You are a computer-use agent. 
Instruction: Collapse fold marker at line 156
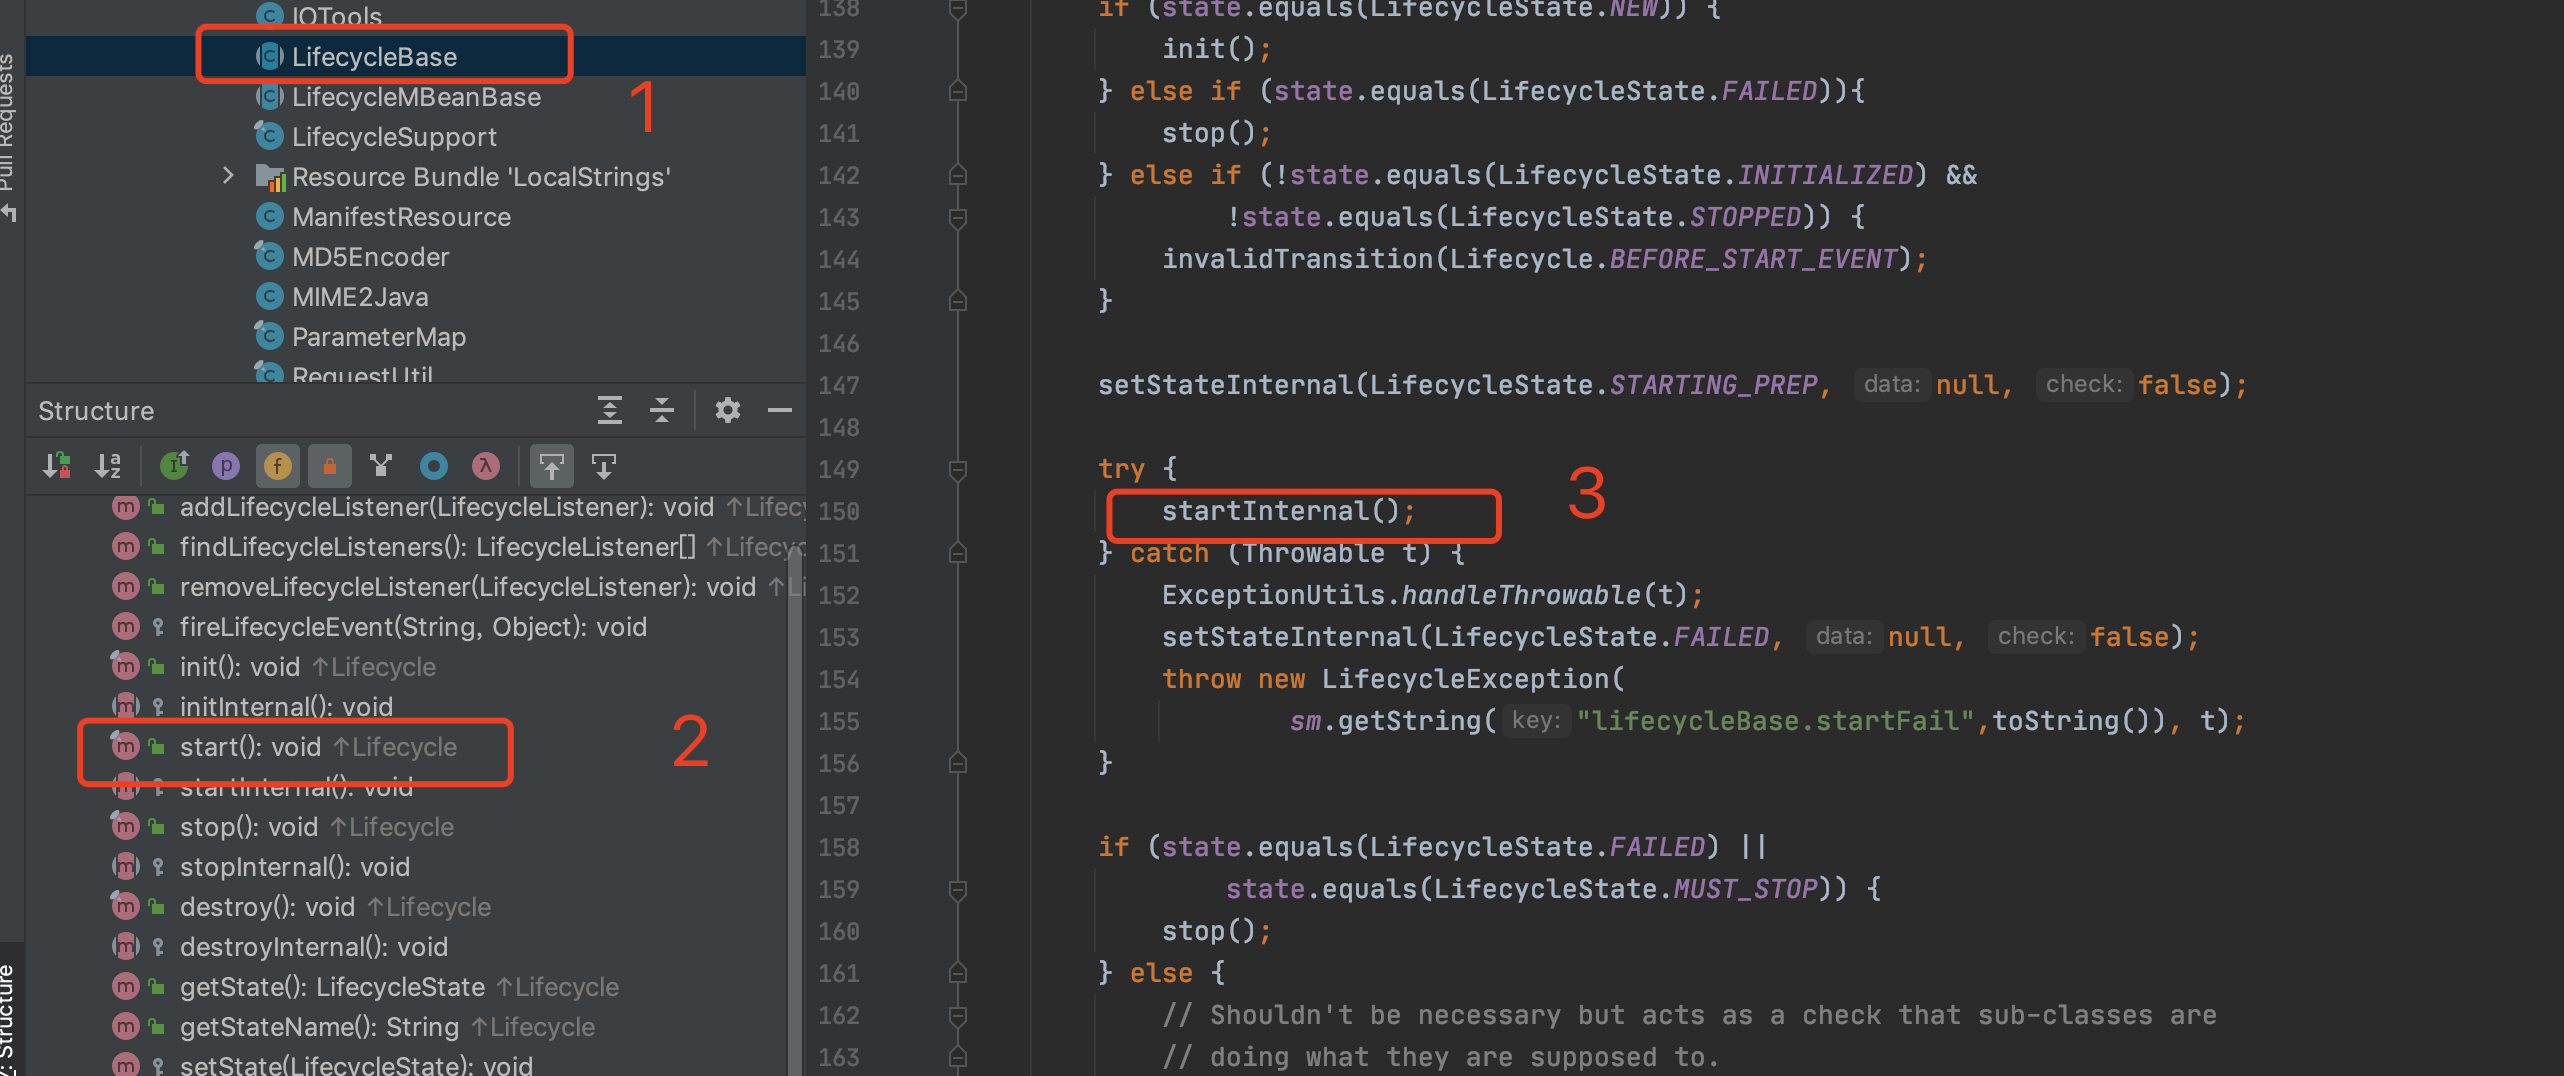pos(957,763)
